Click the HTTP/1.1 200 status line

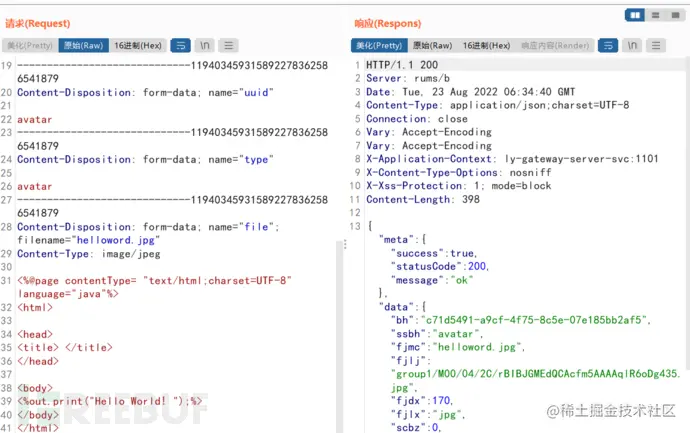[402, 65]
